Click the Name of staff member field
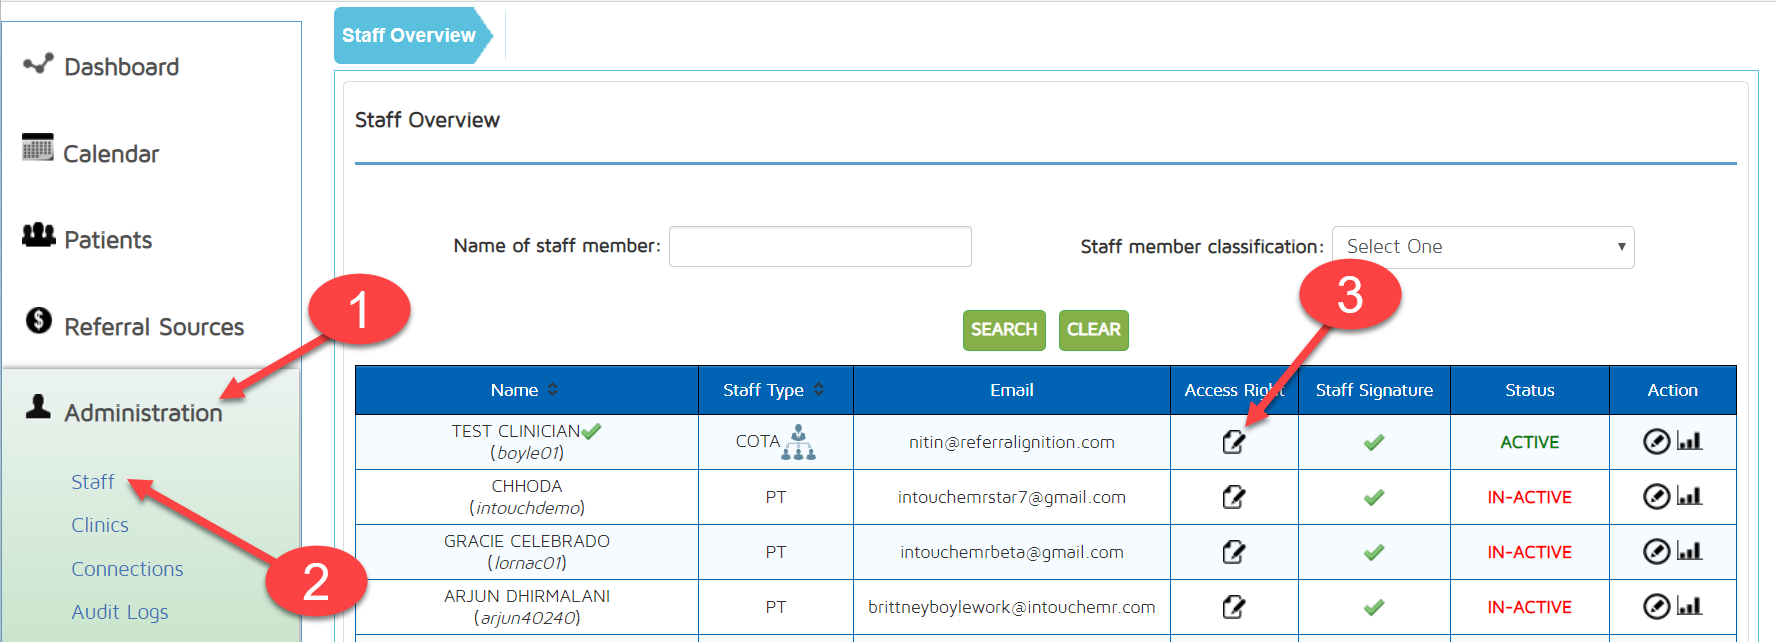This screenshot has width=1776, height=642. tap(820, 247)
